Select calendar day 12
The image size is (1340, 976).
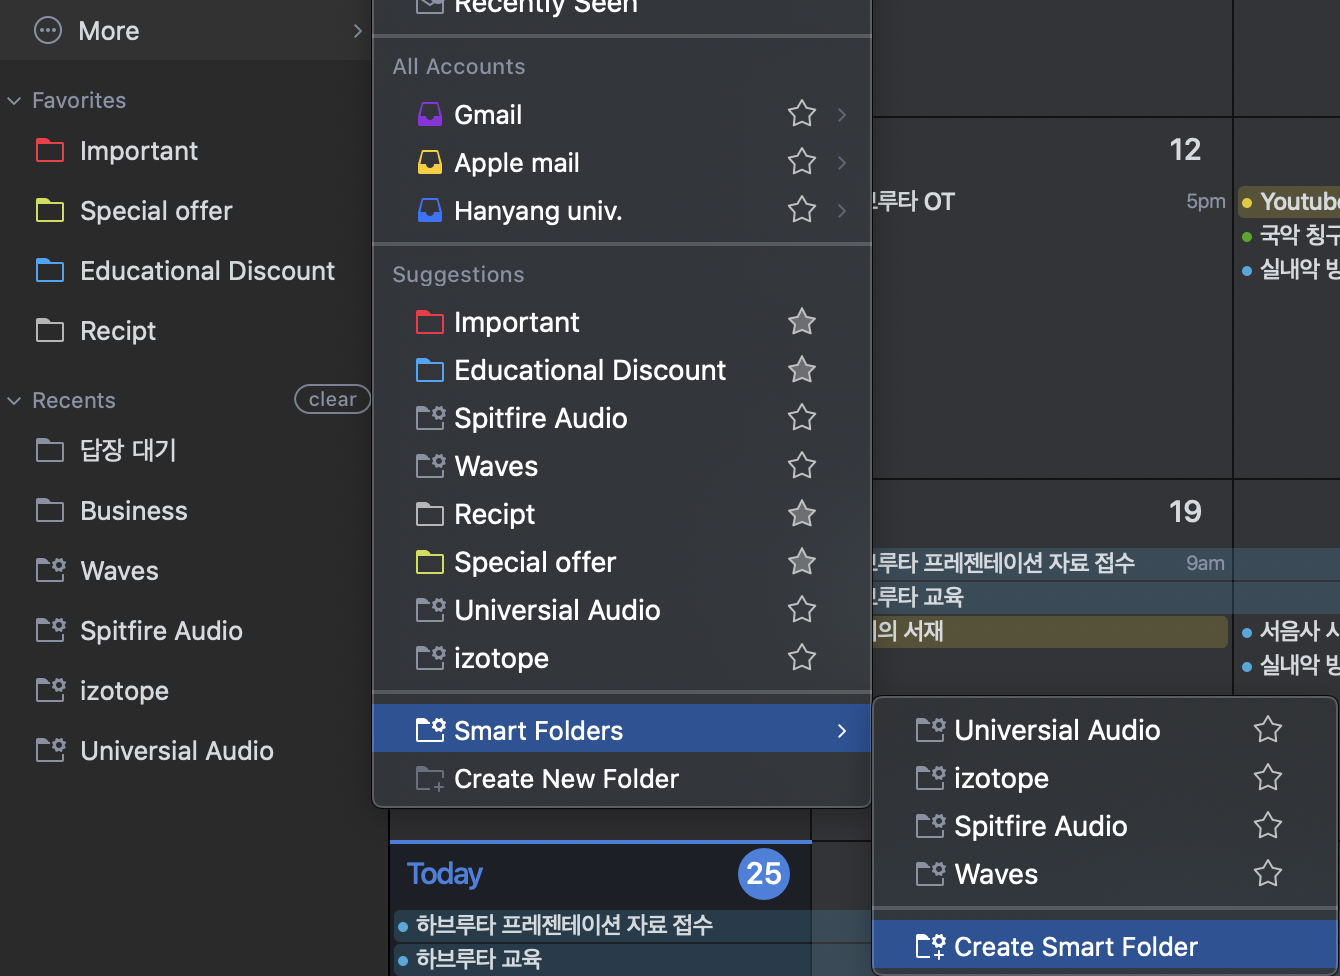[x=1185, y=150]
